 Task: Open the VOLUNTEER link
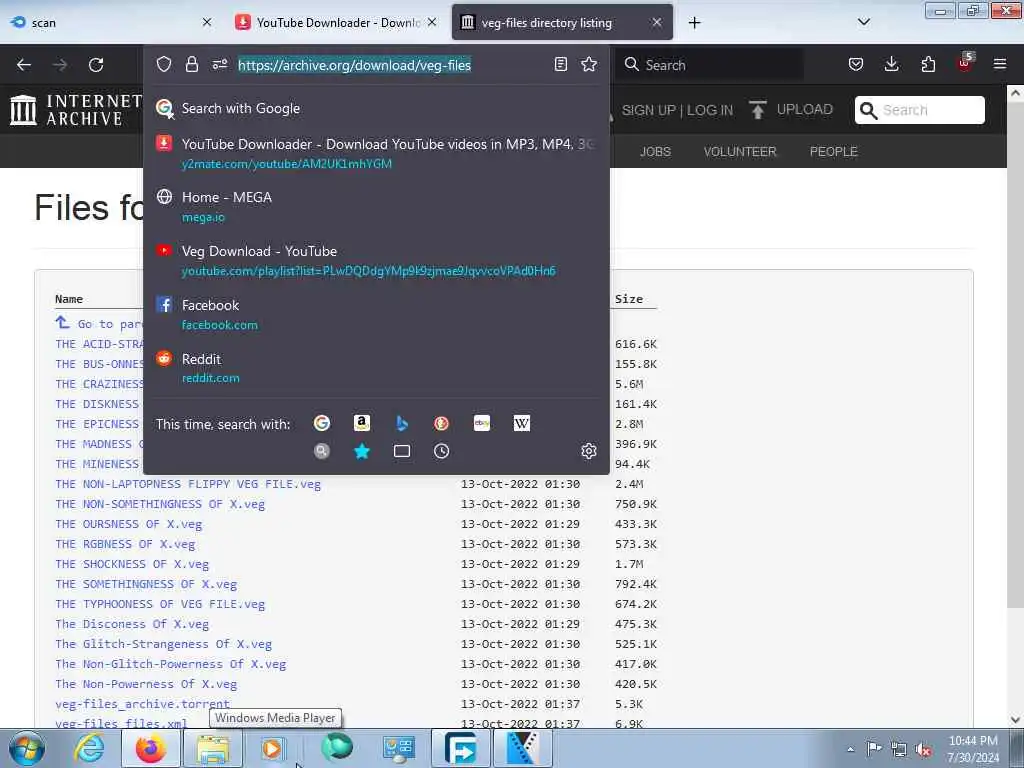[x=740, y=152]
